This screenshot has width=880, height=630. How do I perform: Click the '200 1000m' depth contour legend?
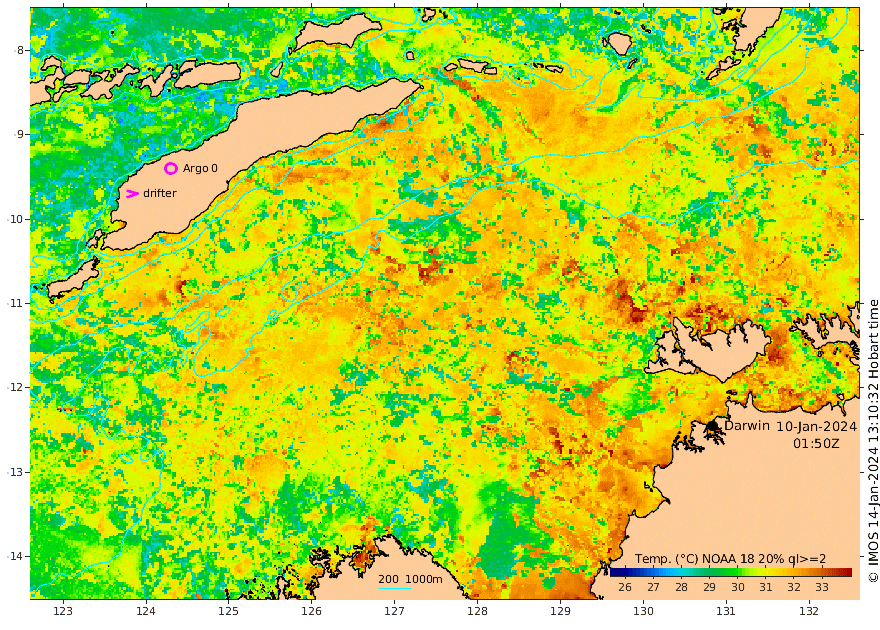pos(410,580)
